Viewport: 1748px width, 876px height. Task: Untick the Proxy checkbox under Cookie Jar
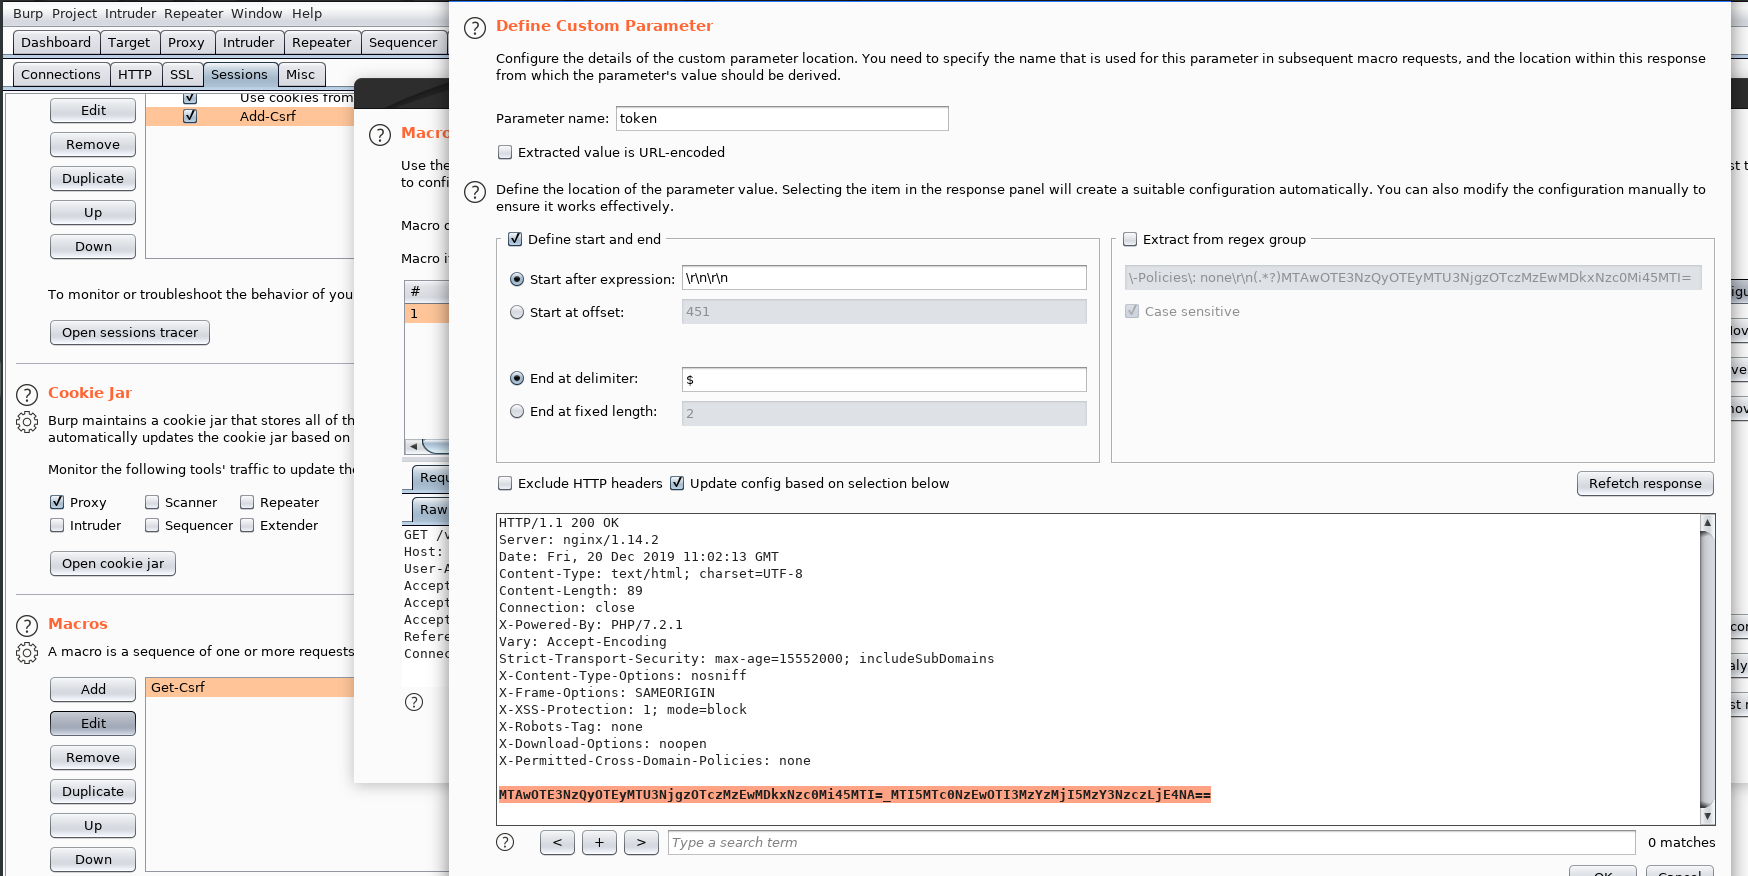pyautogui.click(x=57, y=502)
